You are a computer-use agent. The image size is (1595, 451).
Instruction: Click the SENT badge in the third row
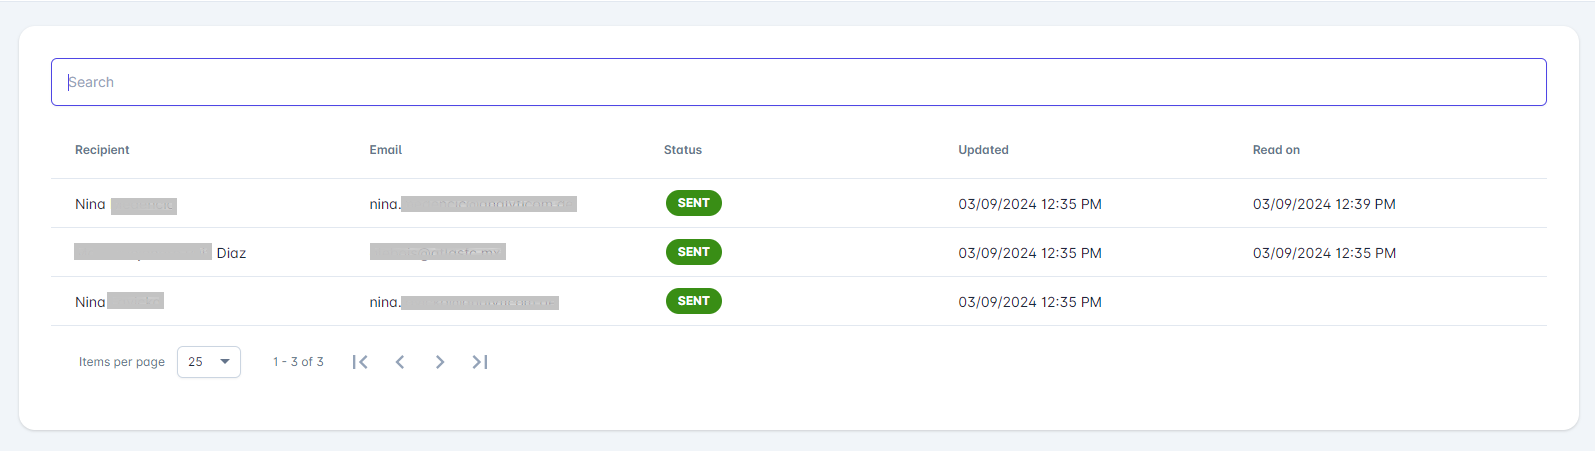click(x=693, y=301)
